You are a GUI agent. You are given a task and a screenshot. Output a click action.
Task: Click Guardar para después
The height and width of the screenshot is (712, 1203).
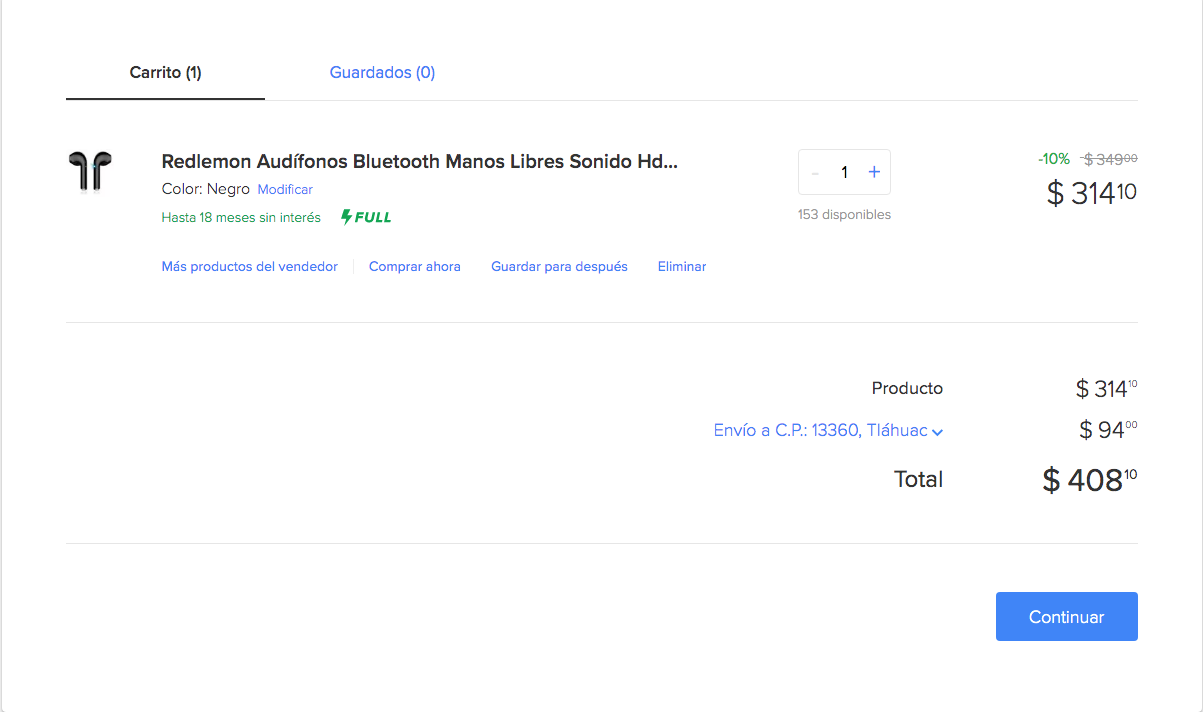click(x=559, y=267)
